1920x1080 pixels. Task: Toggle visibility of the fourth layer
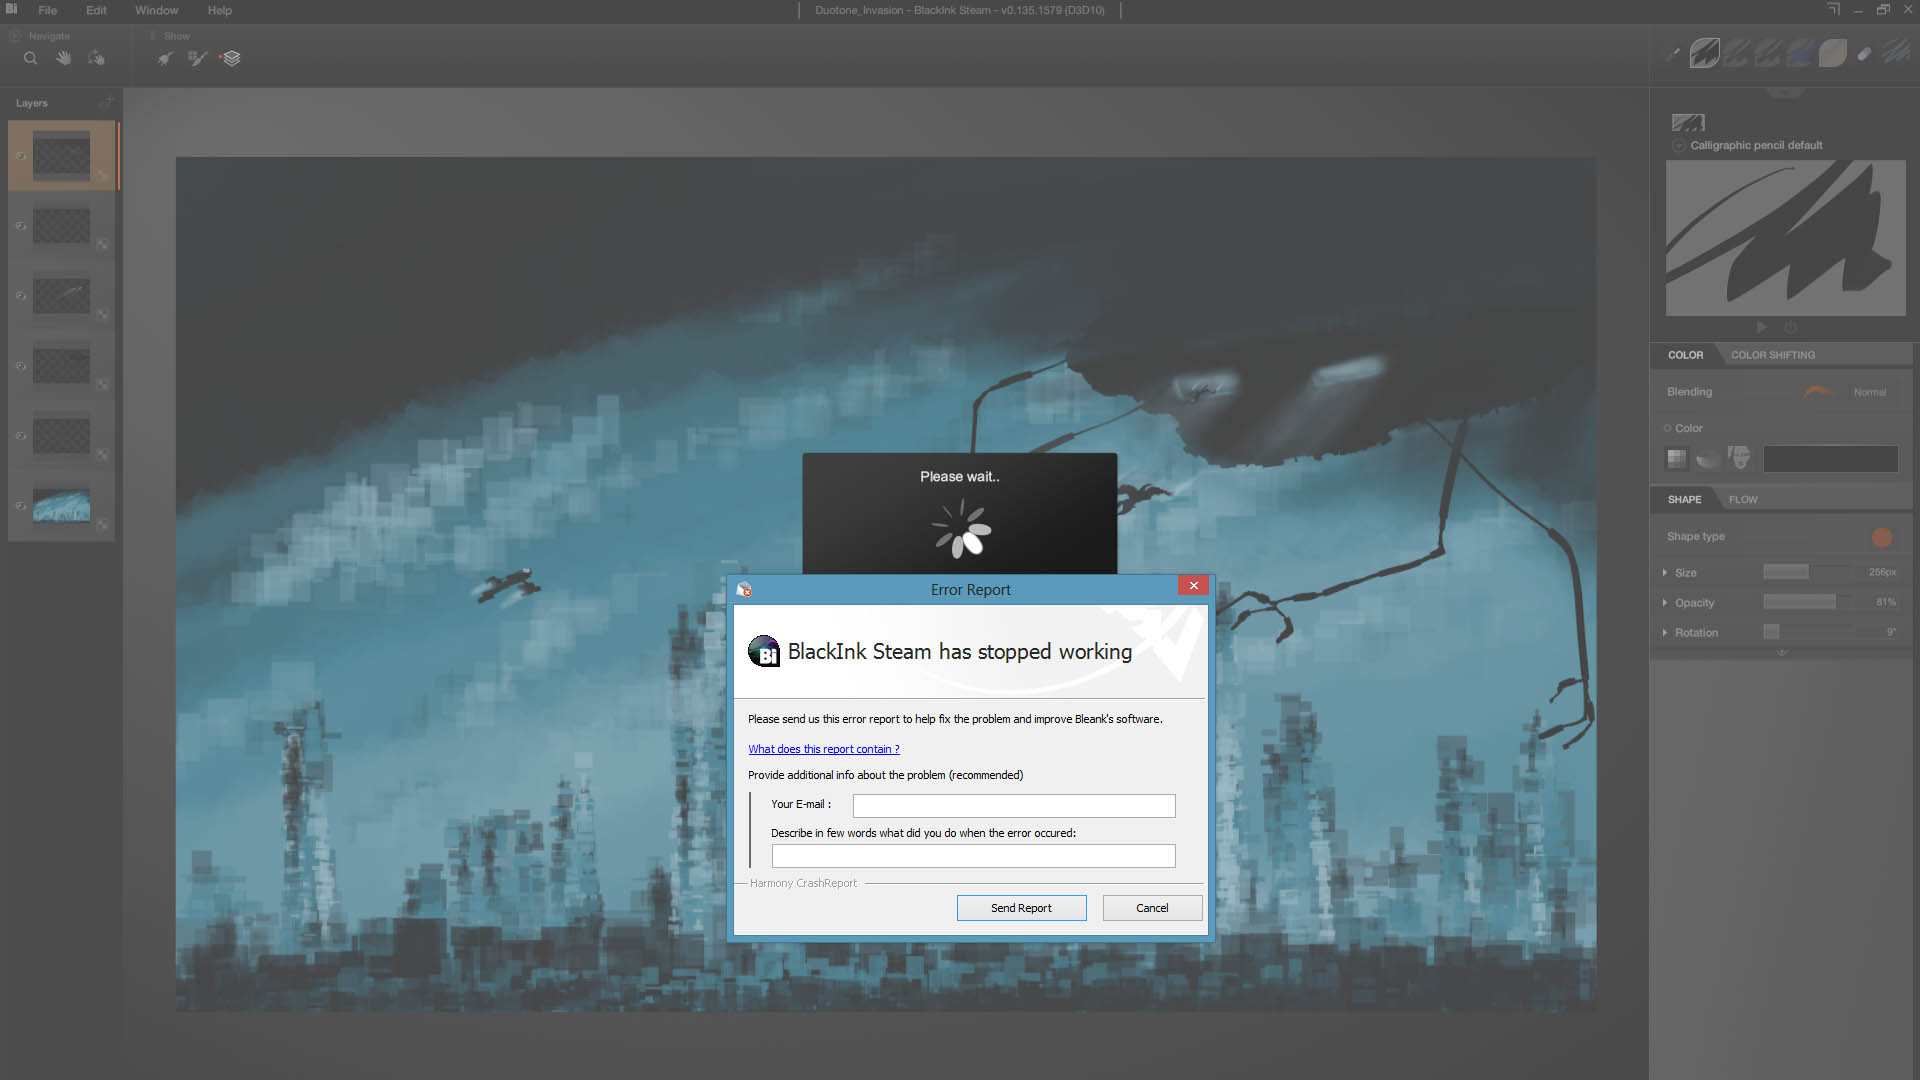click(21, 366)
